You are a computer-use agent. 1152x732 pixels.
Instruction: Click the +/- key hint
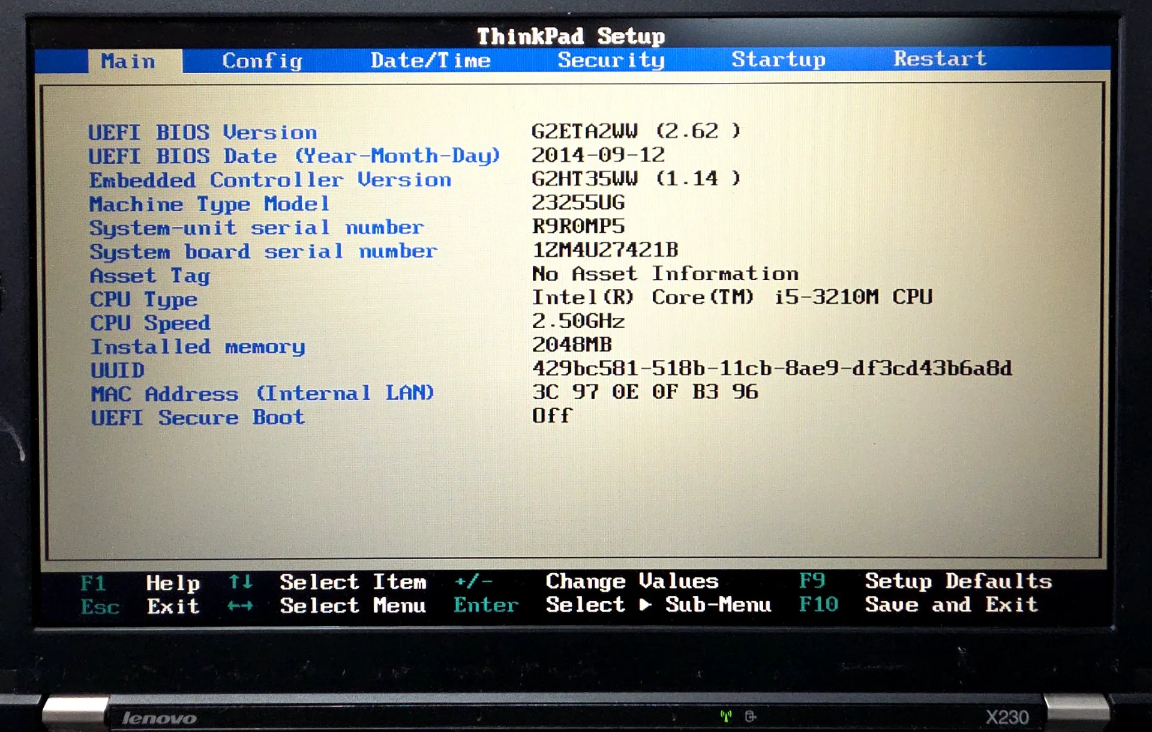pos(473,581)
